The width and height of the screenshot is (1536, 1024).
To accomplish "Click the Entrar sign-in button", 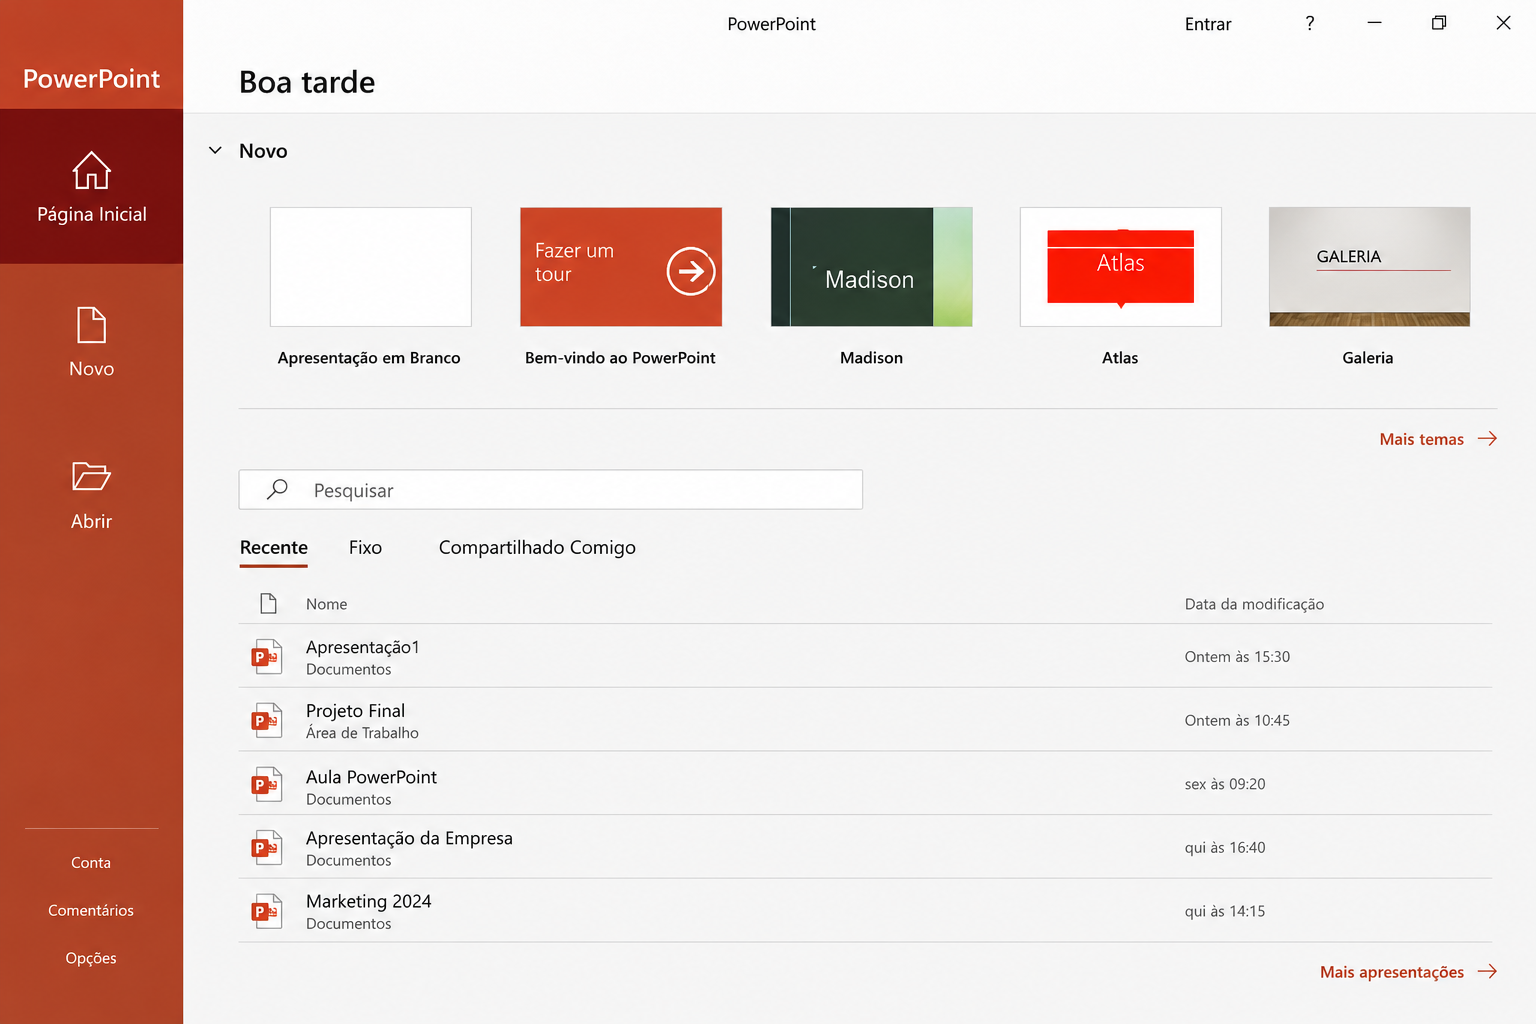I will 1208,24.
